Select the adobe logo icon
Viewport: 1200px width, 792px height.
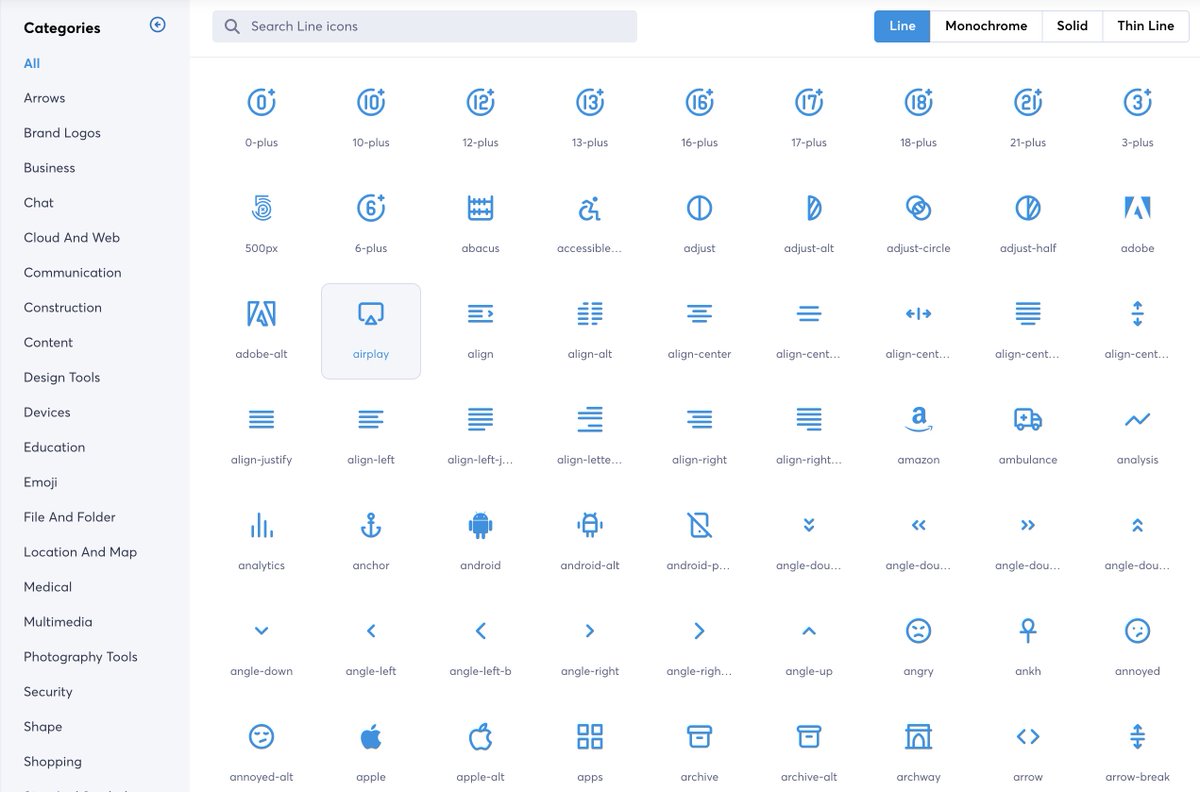pyautogui.click(x=1137, y=208)
